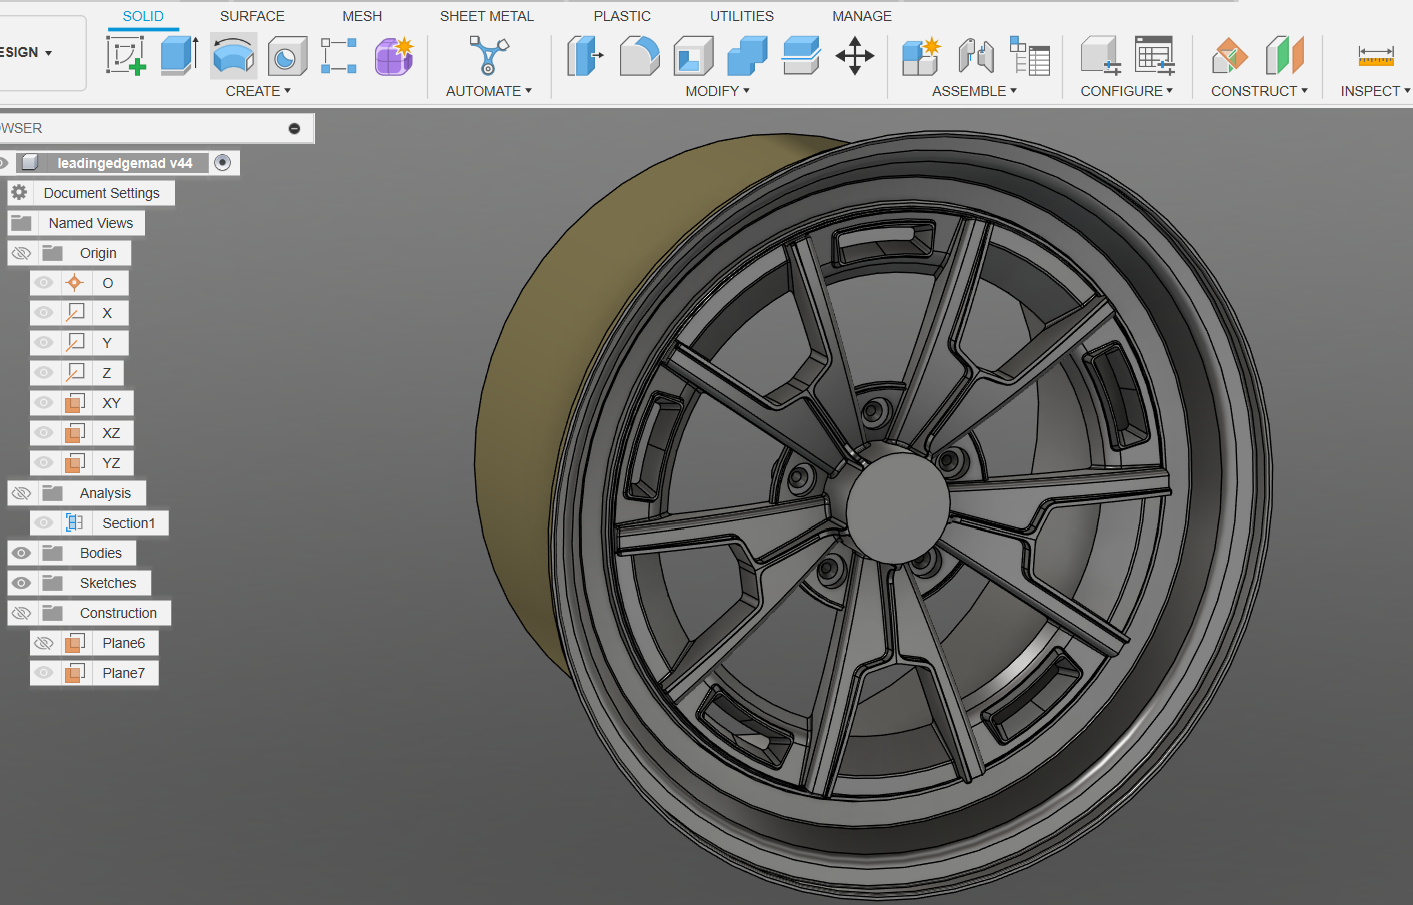Select the Create Sketch tool
Screen dimensions: 1413x905
126,56
